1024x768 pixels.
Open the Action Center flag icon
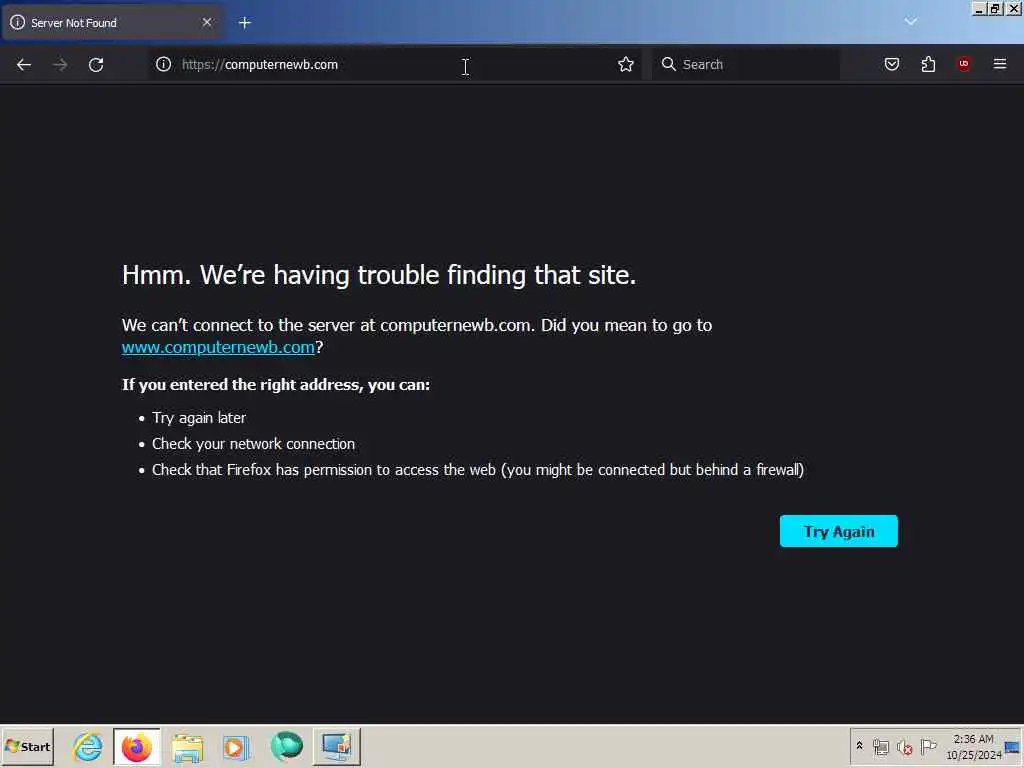click(928, 746)
